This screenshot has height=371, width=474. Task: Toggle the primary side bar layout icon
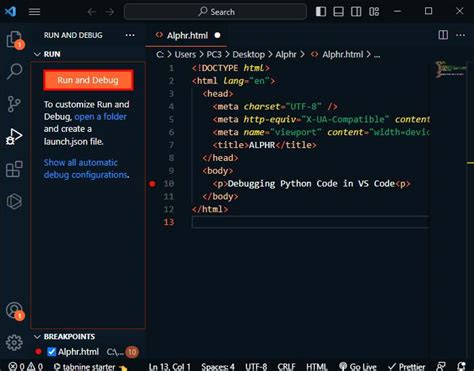point(321,12)
